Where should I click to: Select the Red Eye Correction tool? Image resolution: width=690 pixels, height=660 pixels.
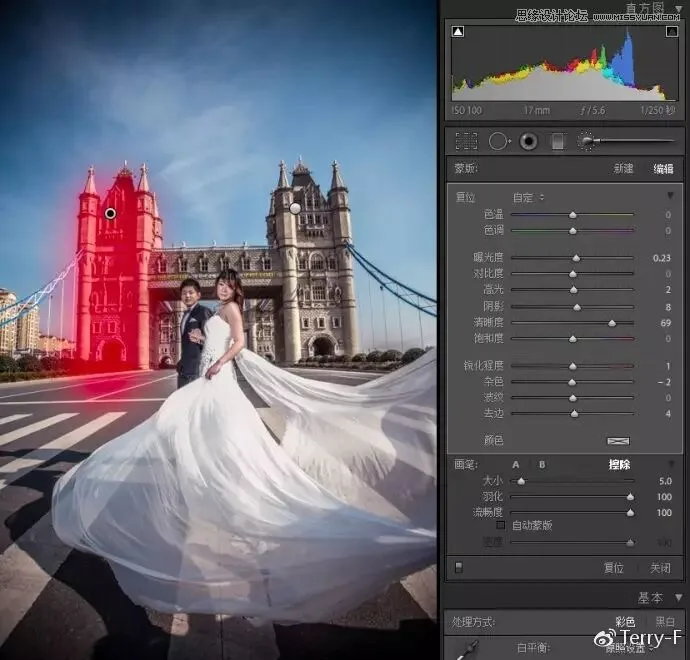(x=528, y=141)
